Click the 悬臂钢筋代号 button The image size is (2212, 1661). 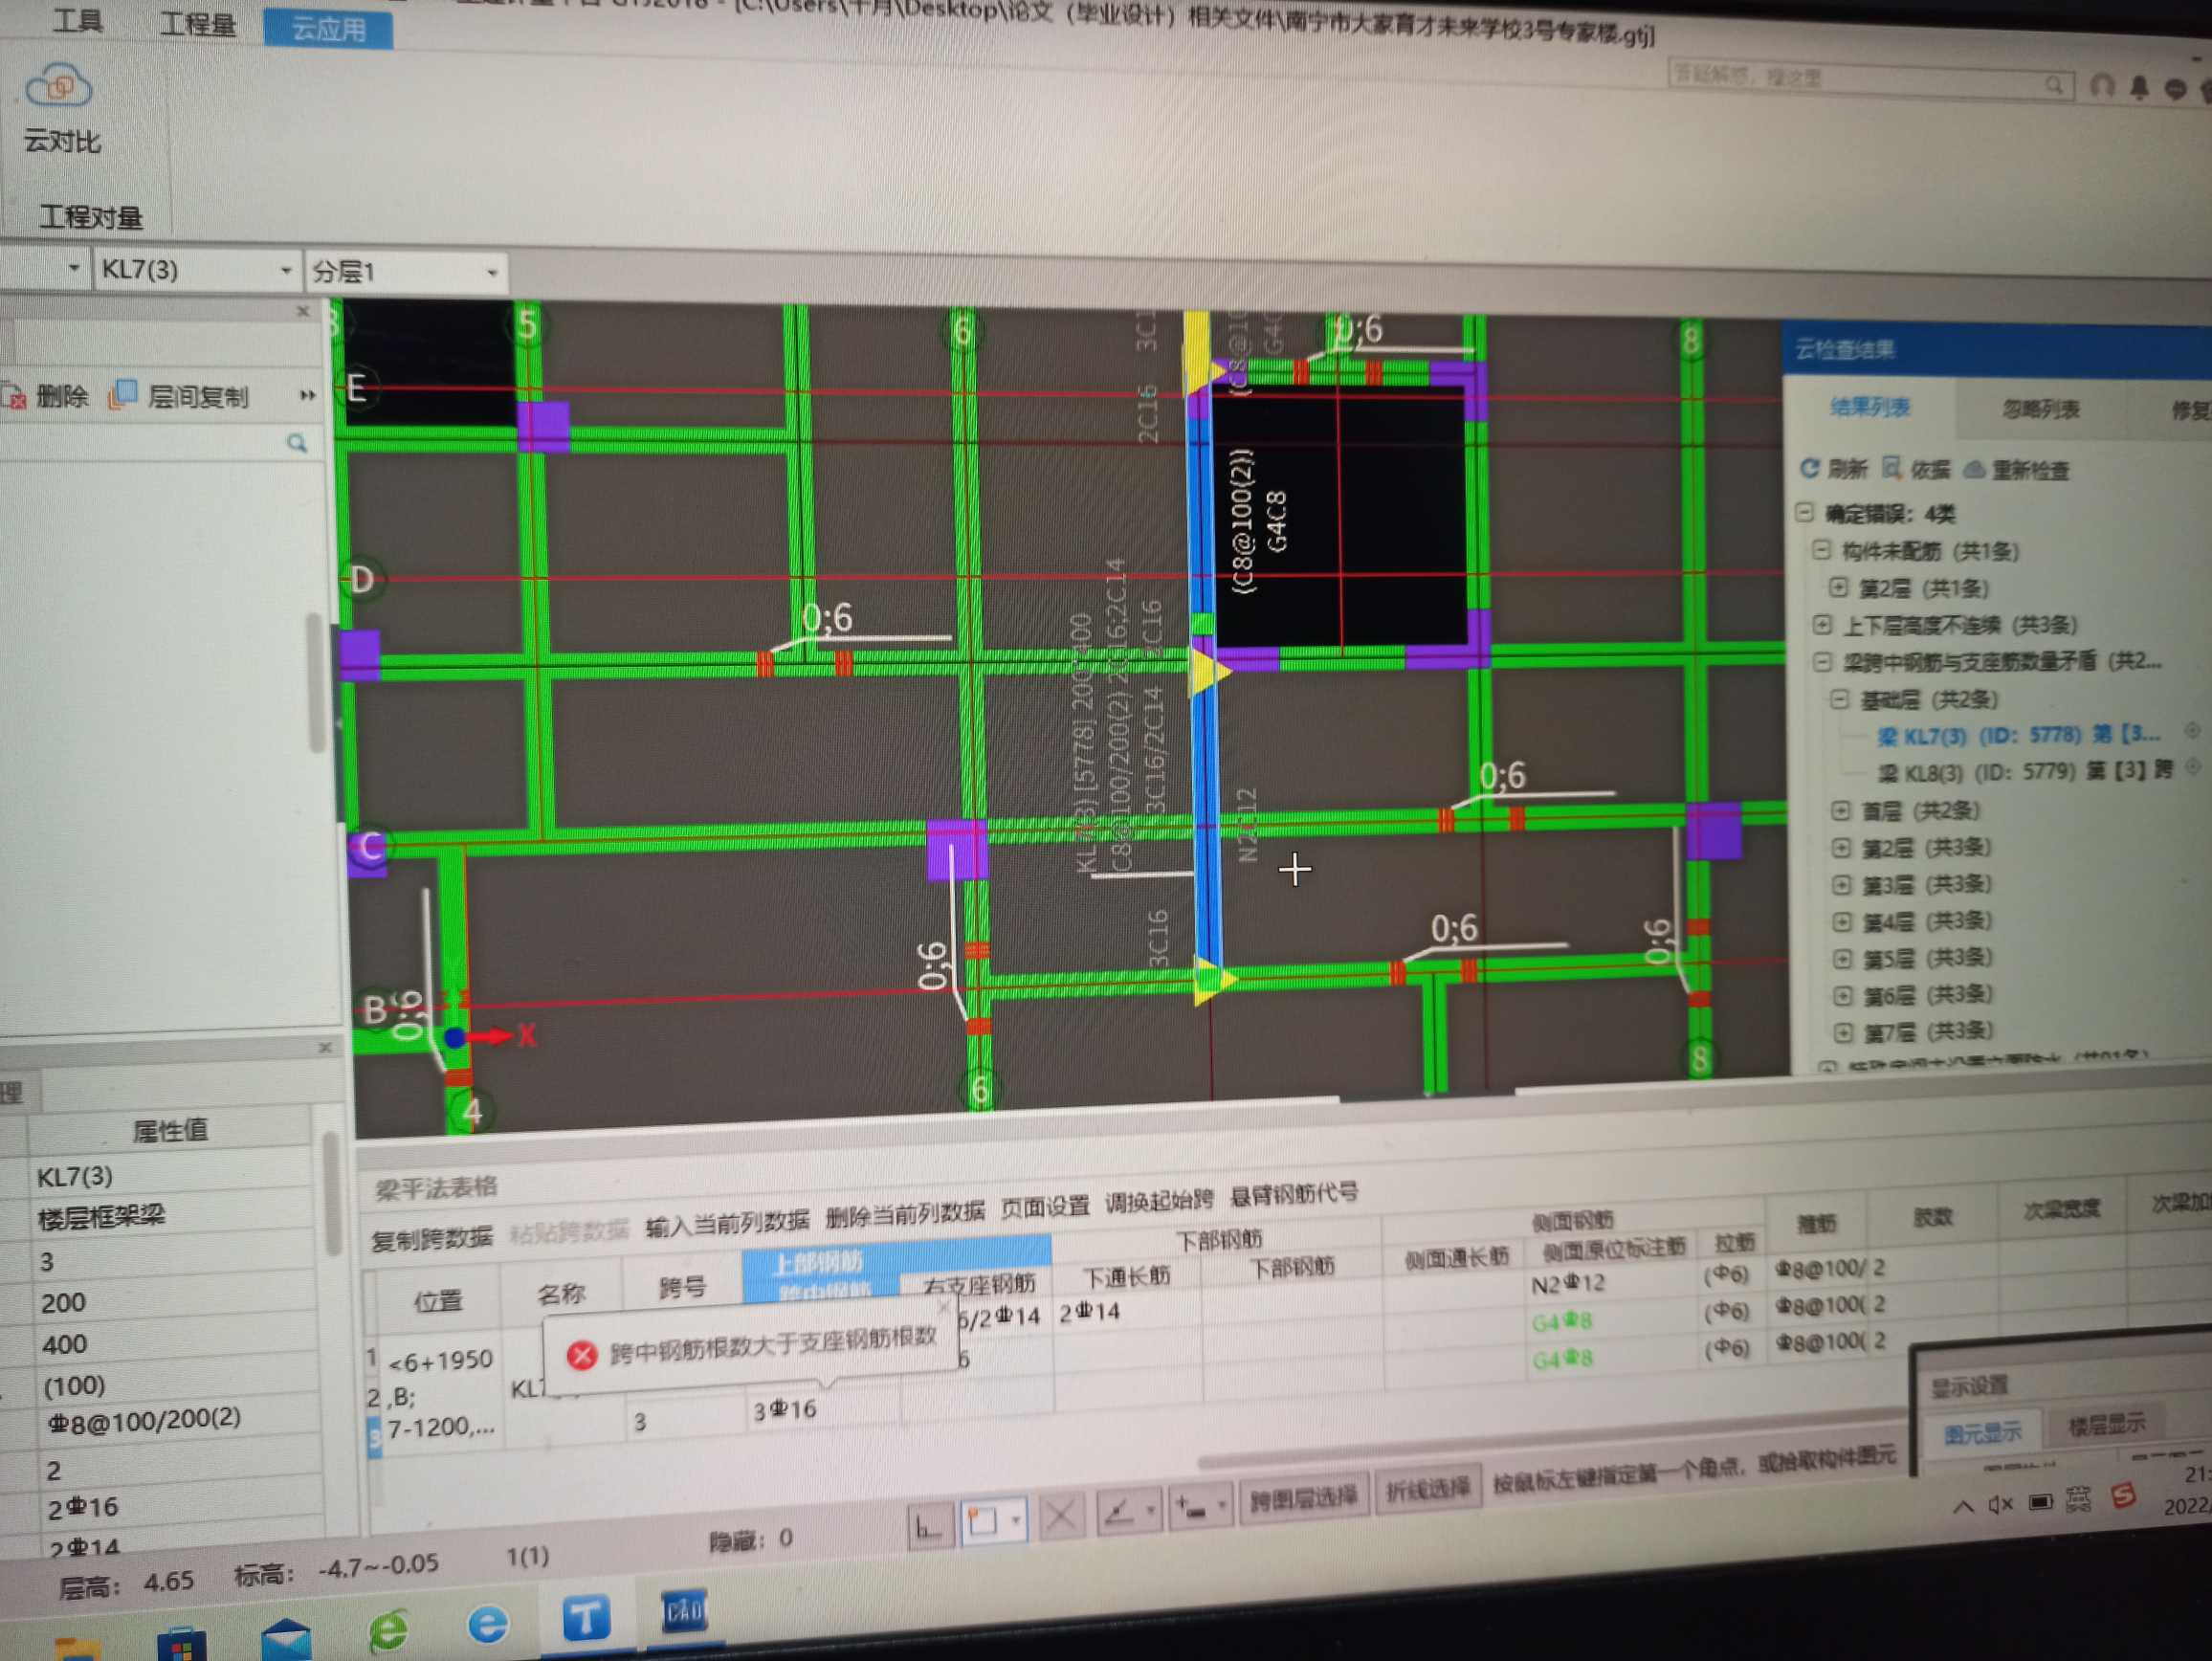[x=1294, y=1194]
